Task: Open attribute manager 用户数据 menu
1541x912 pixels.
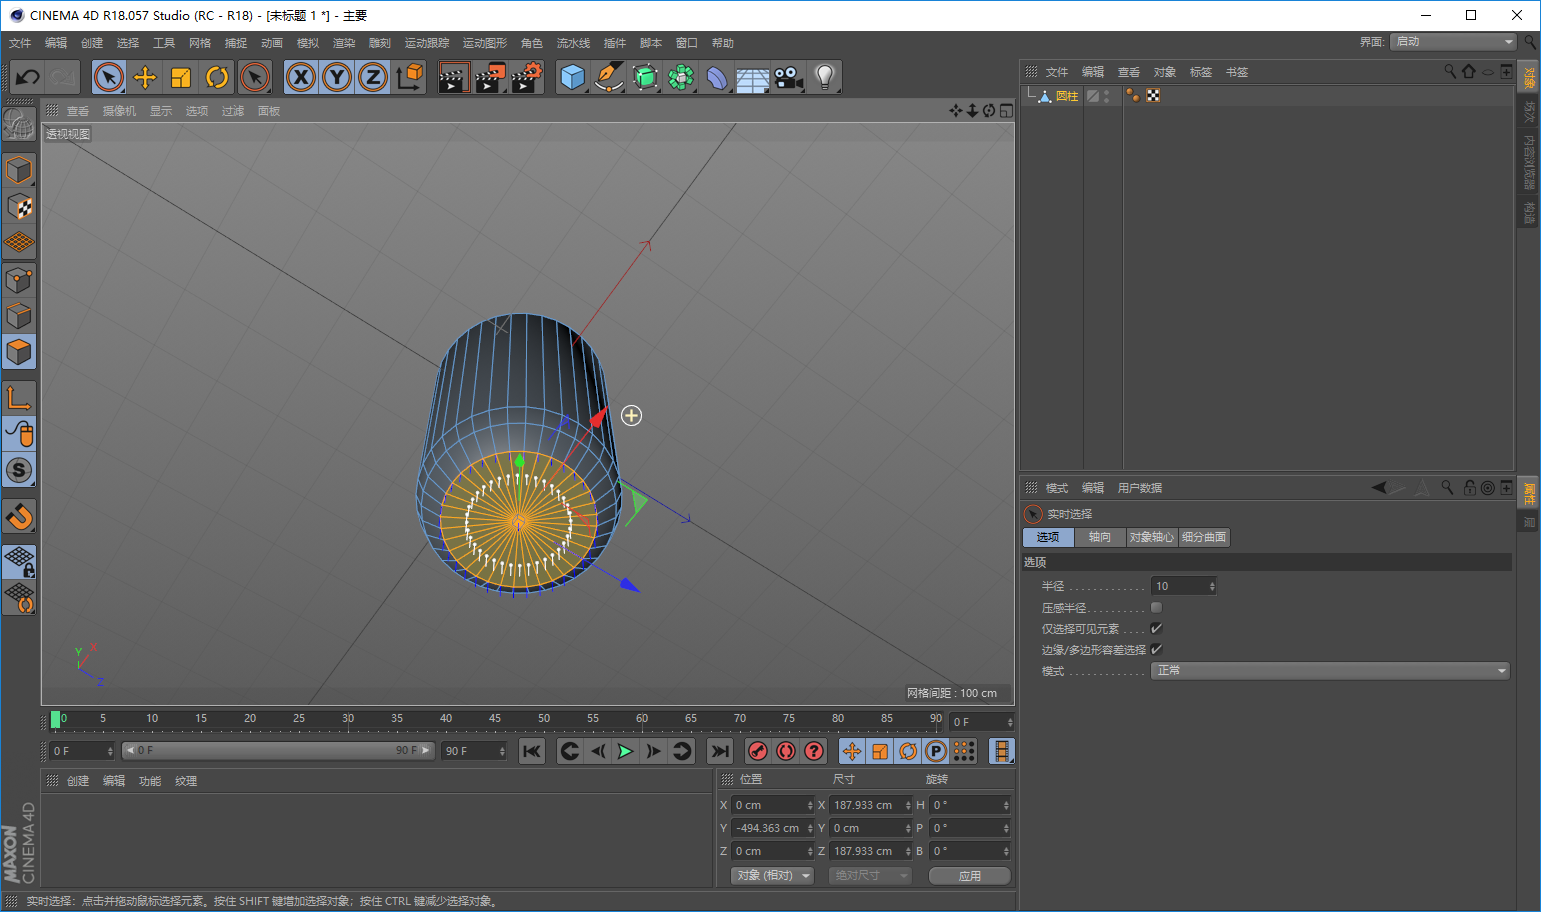Action: tap(1140, 488)
